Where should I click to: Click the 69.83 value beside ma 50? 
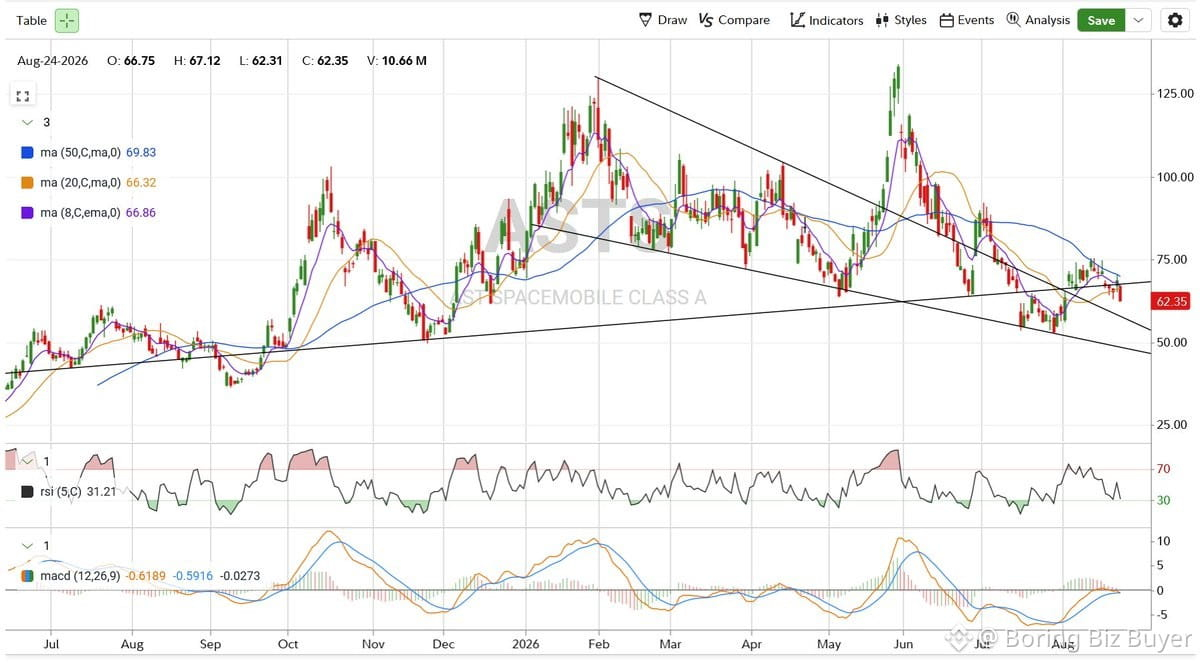coord(141,153)
